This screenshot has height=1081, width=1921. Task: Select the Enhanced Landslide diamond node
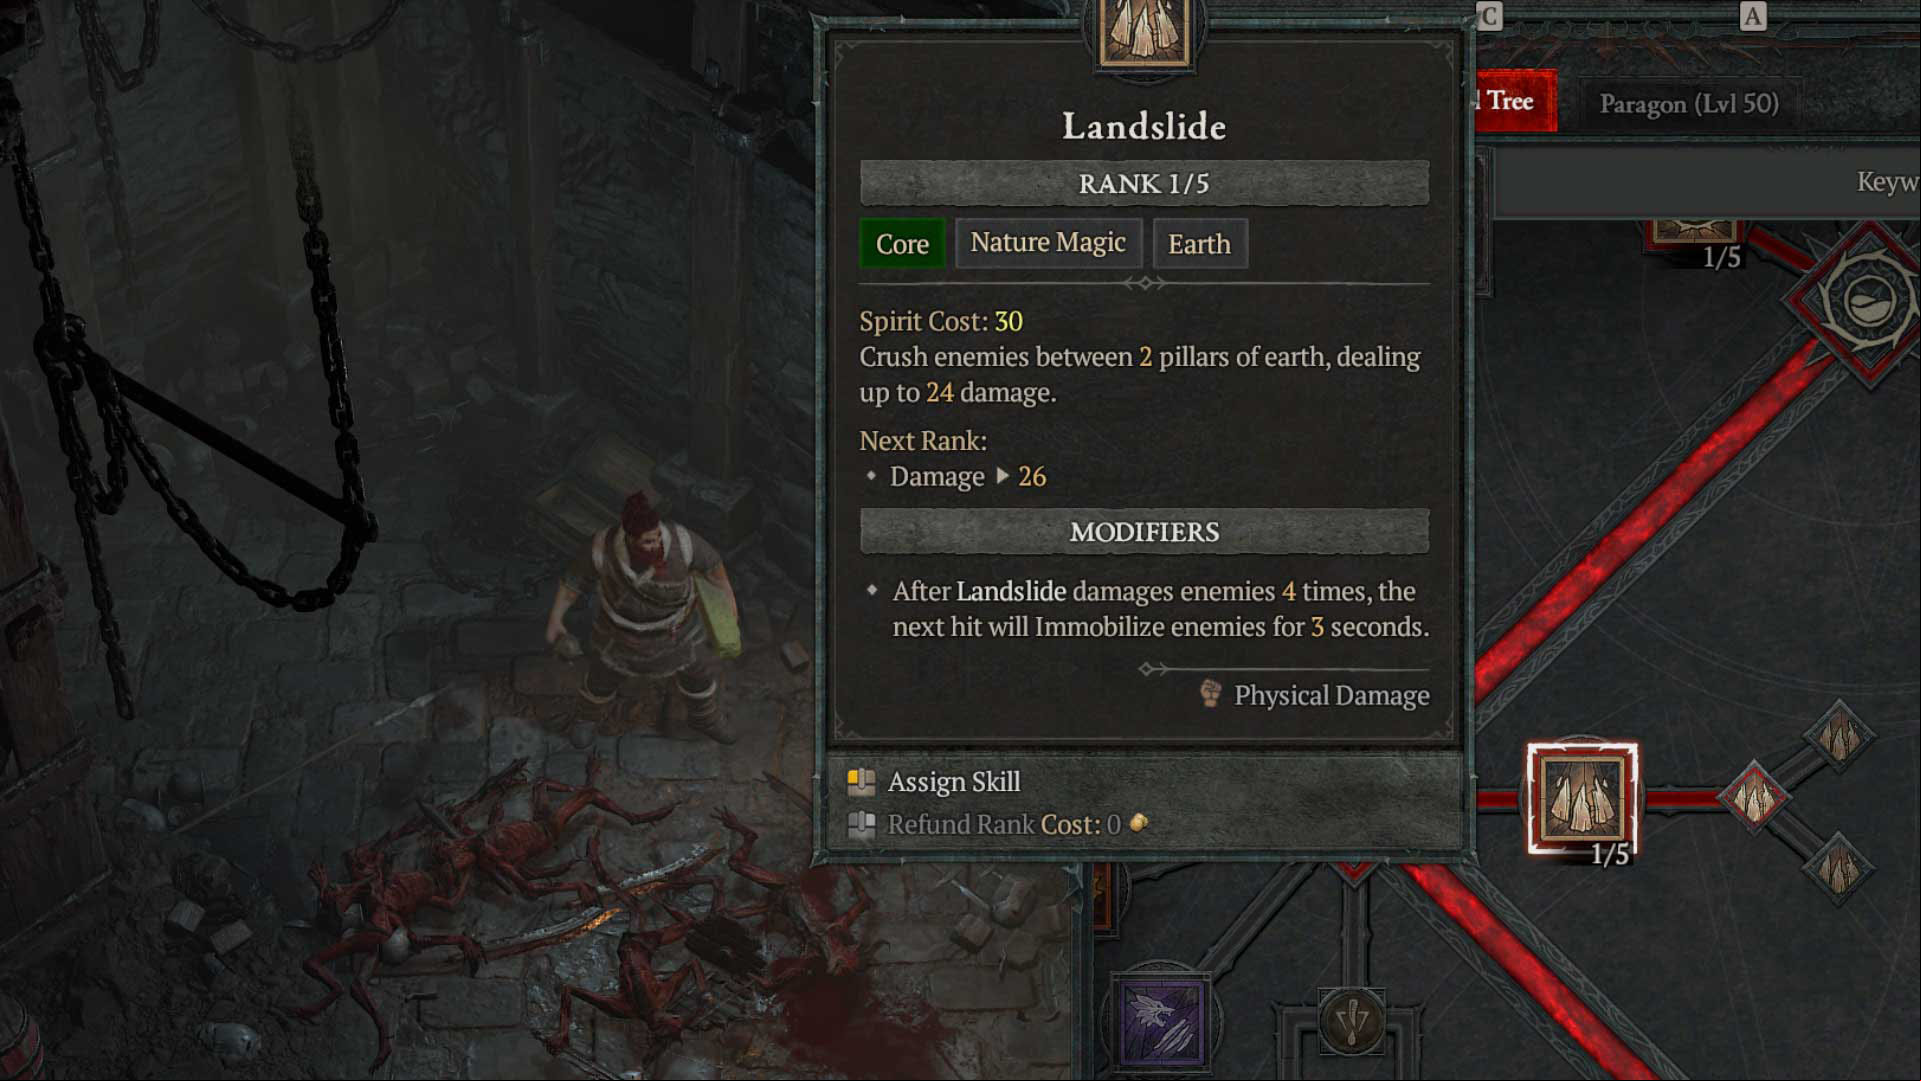(1754, 798)
